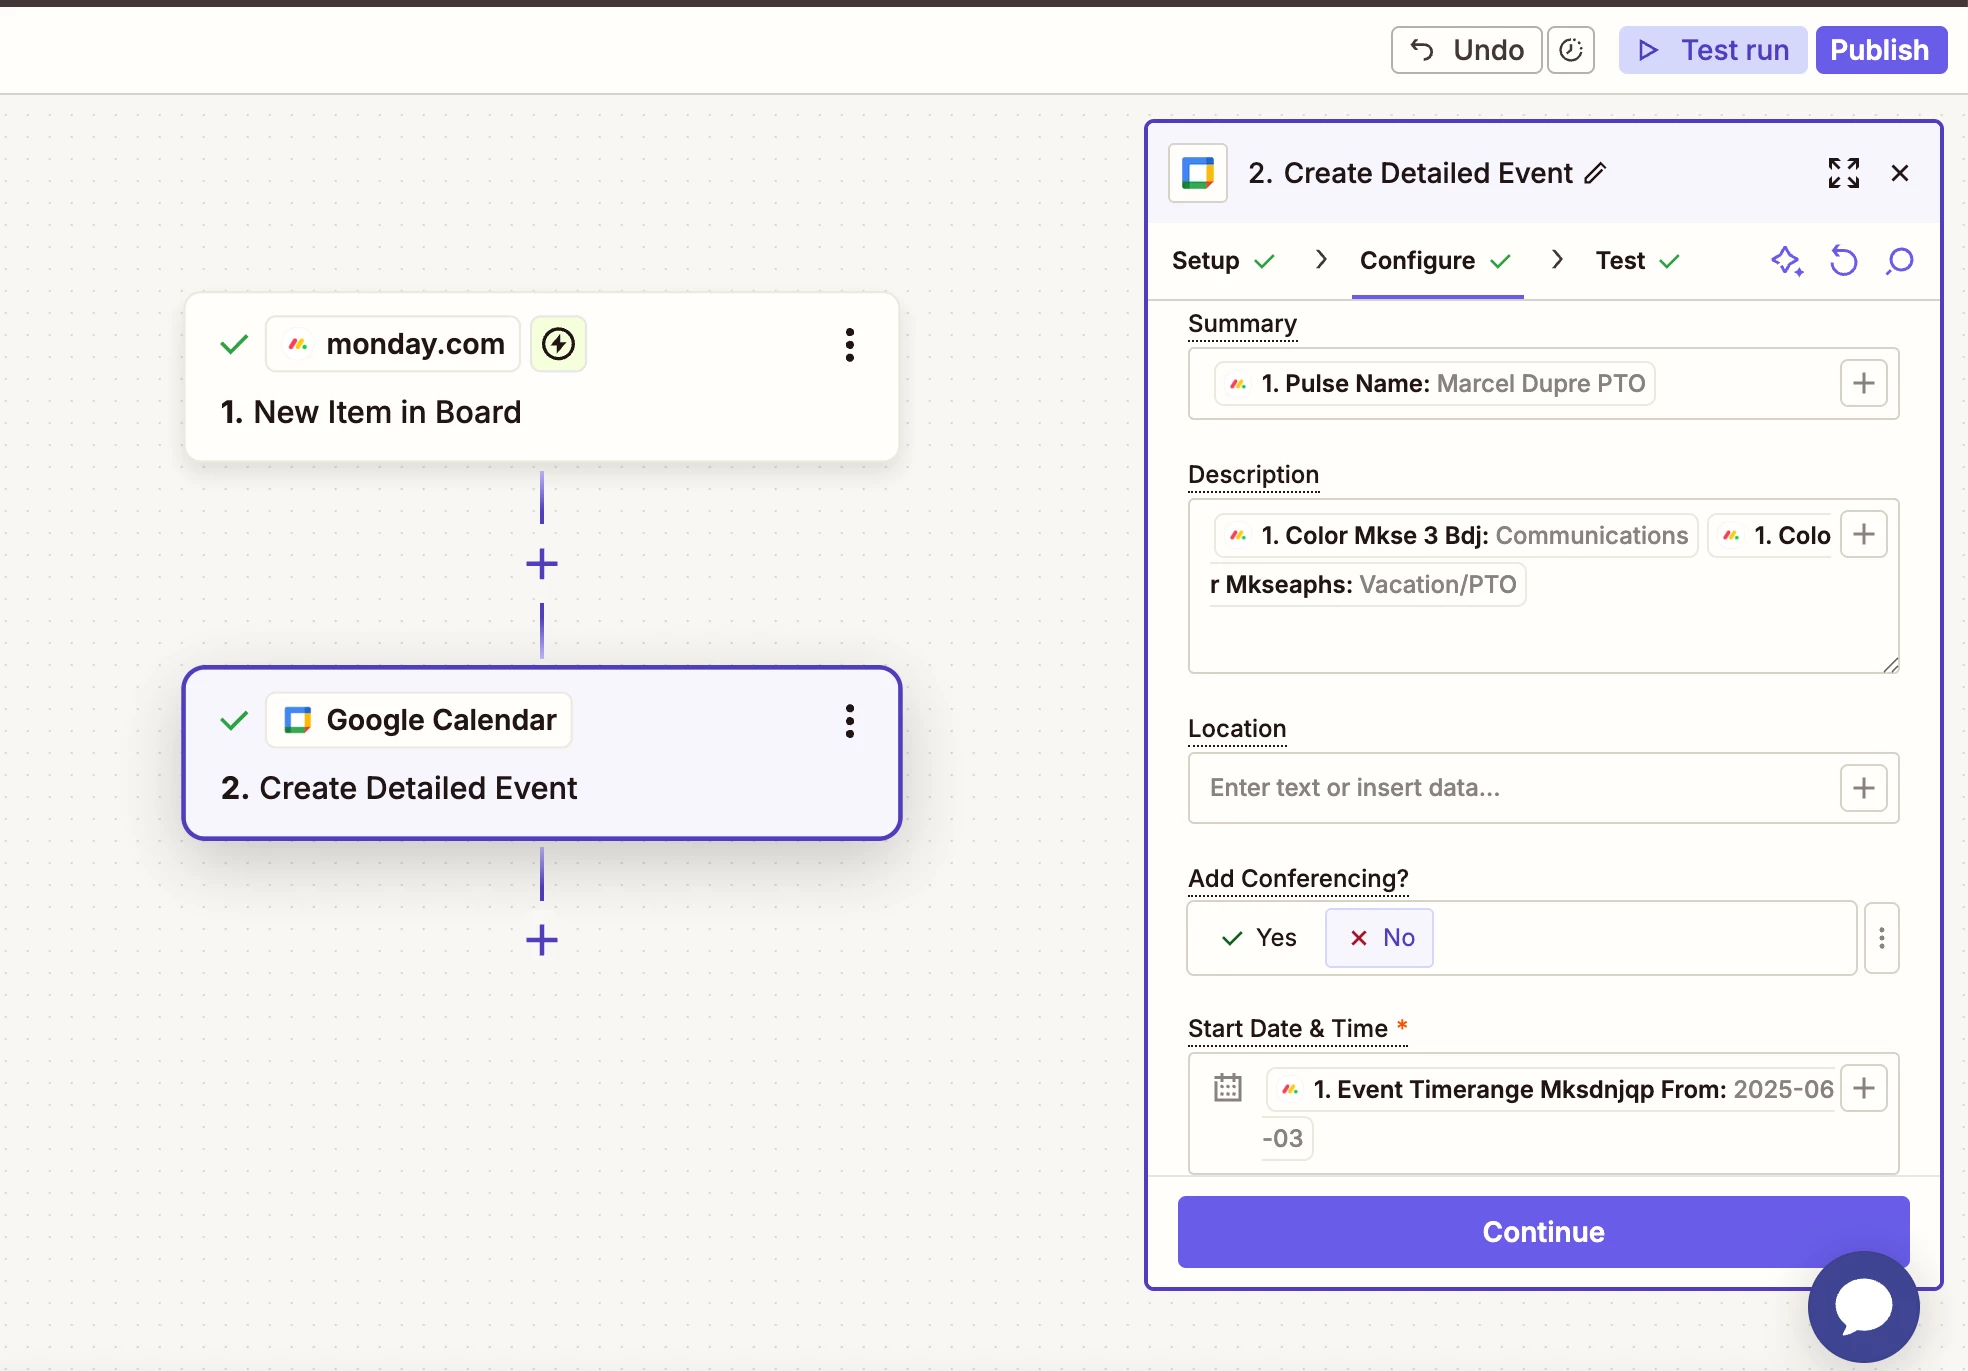Click the Color Mkse 3 Bdj pill
The height and width of the screenshot is (1371, 1968).
[x=1456, y=536]
